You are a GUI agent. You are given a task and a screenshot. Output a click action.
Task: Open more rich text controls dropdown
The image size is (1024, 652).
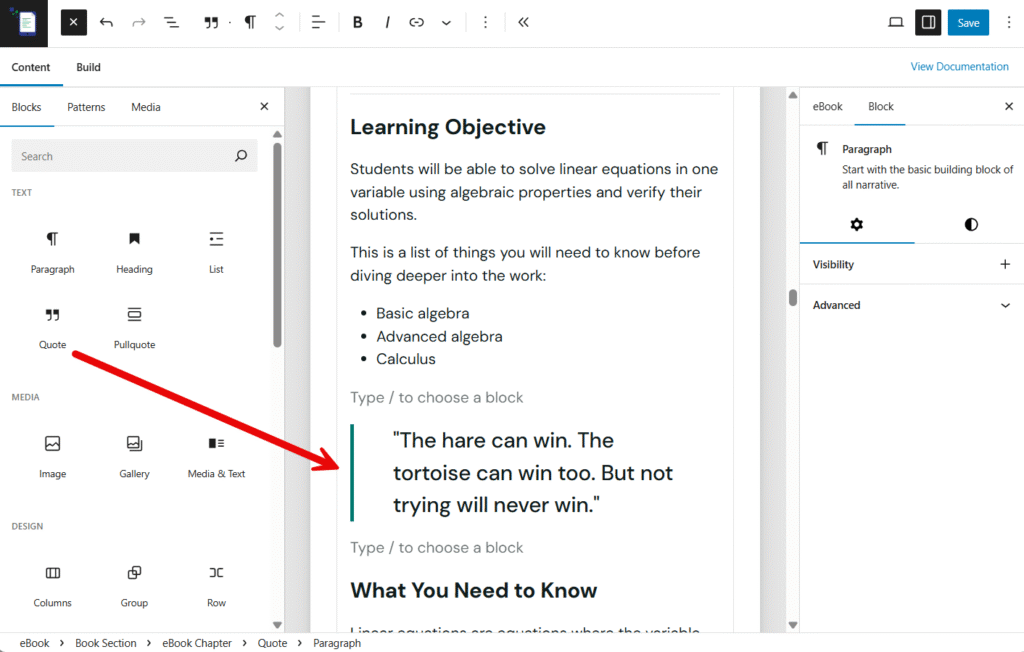pos(446,22)
